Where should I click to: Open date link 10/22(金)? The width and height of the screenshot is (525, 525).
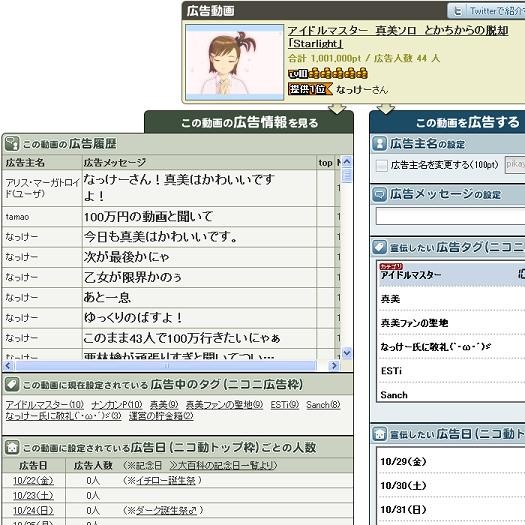coord(33,480)
